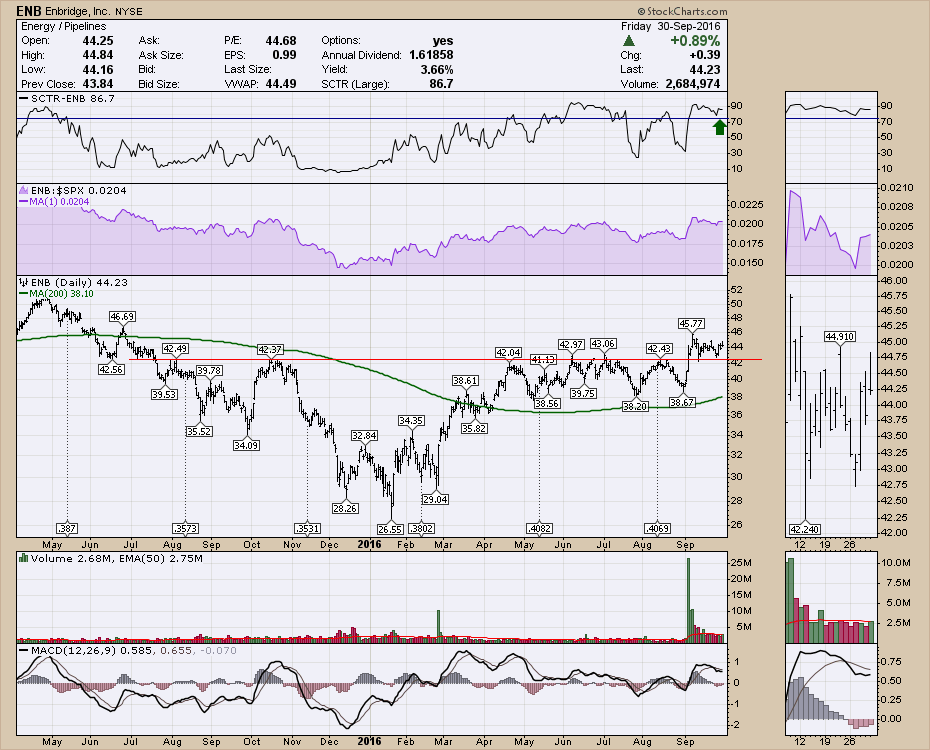
Task: Click the ENB:$SPX 0.0204 legend label
Action: (x=78, y=190)
